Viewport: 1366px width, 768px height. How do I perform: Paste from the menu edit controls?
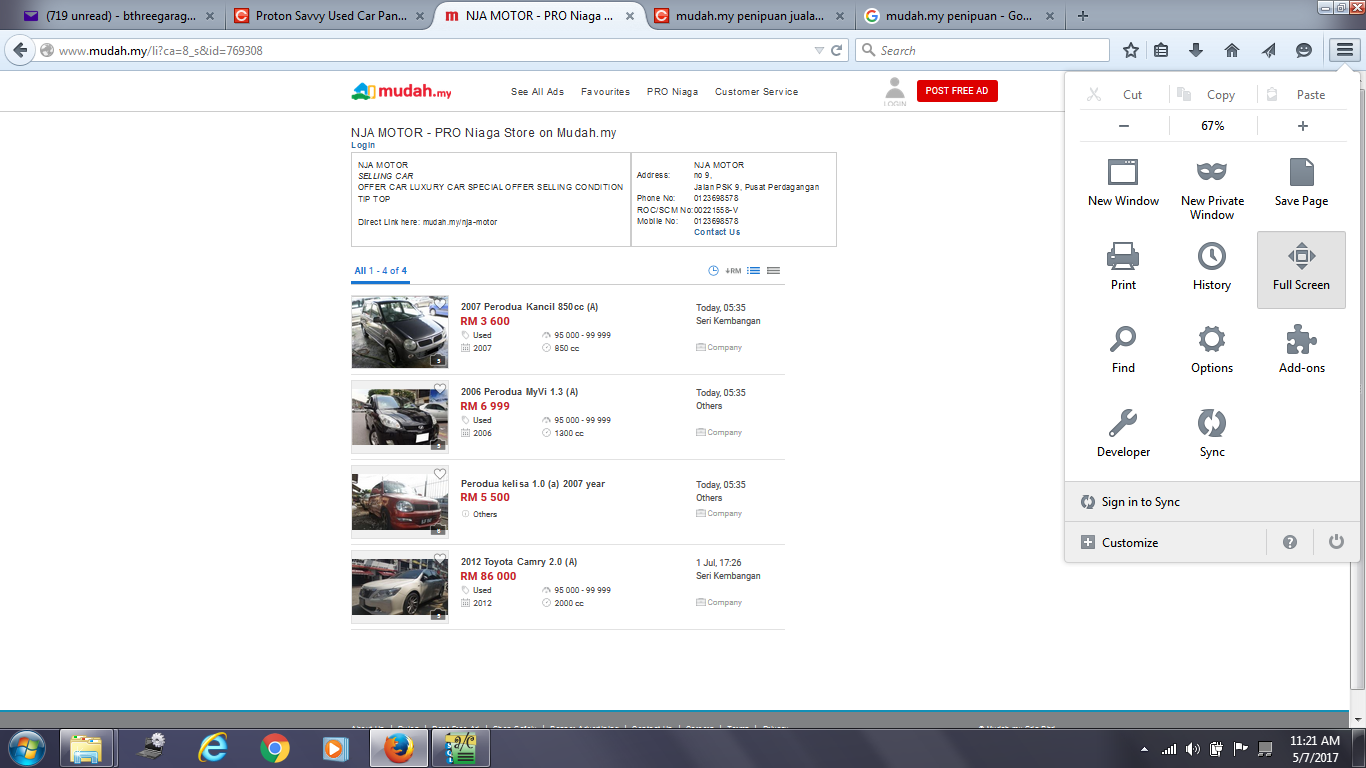pos(1301,95)
